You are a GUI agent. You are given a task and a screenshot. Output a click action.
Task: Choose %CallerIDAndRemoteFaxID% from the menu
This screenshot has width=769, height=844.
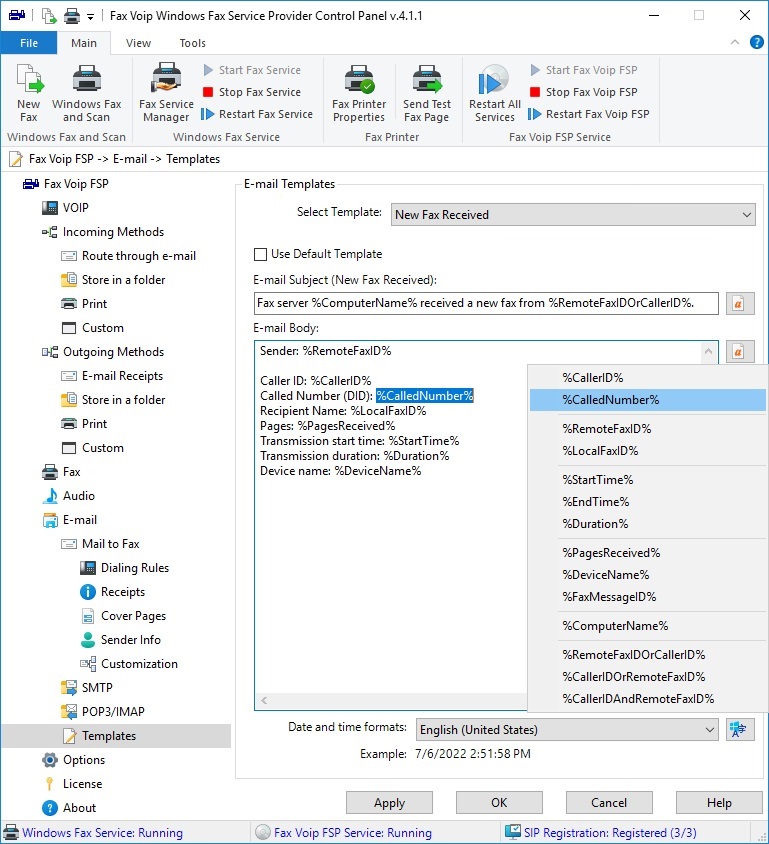pyautogui.click(x=648, y=699)
